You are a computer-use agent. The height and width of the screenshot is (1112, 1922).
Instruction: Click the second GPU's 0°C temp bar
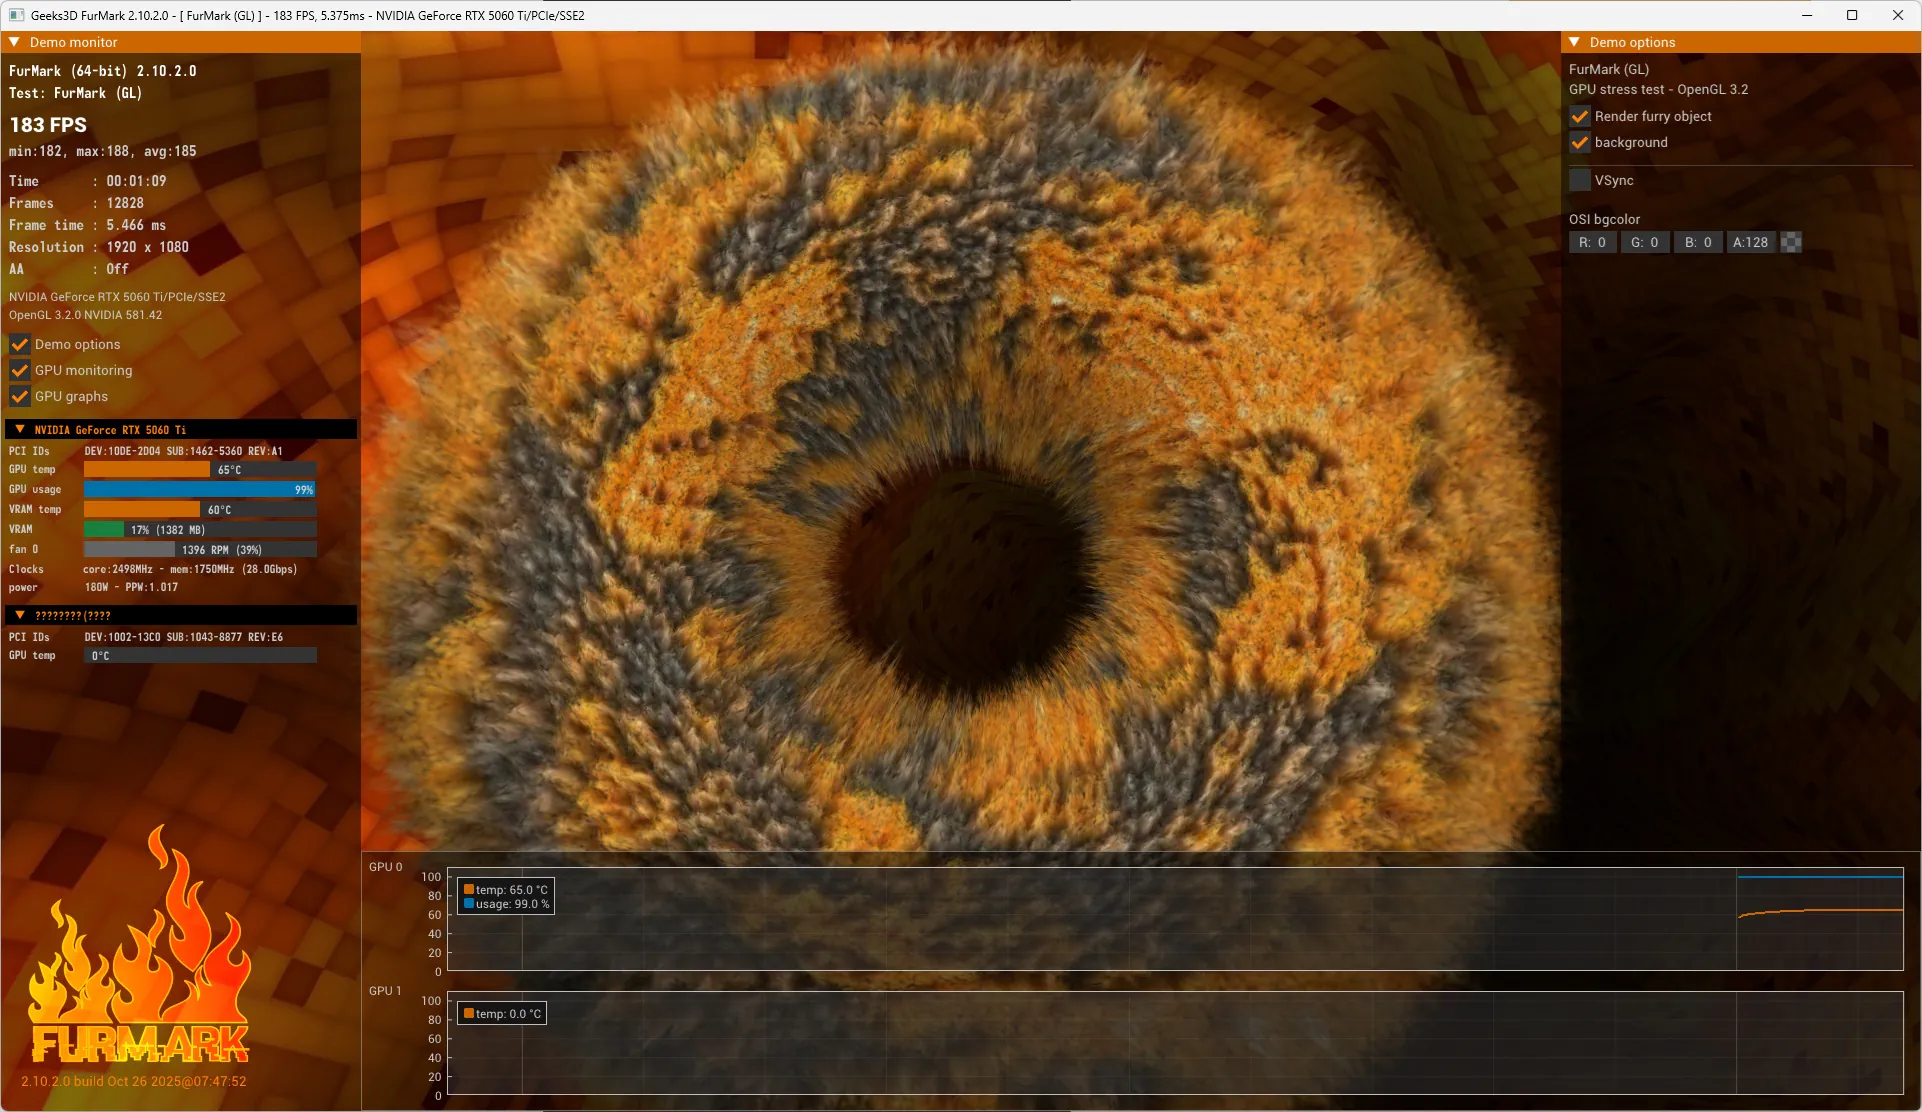coord(200,656)
